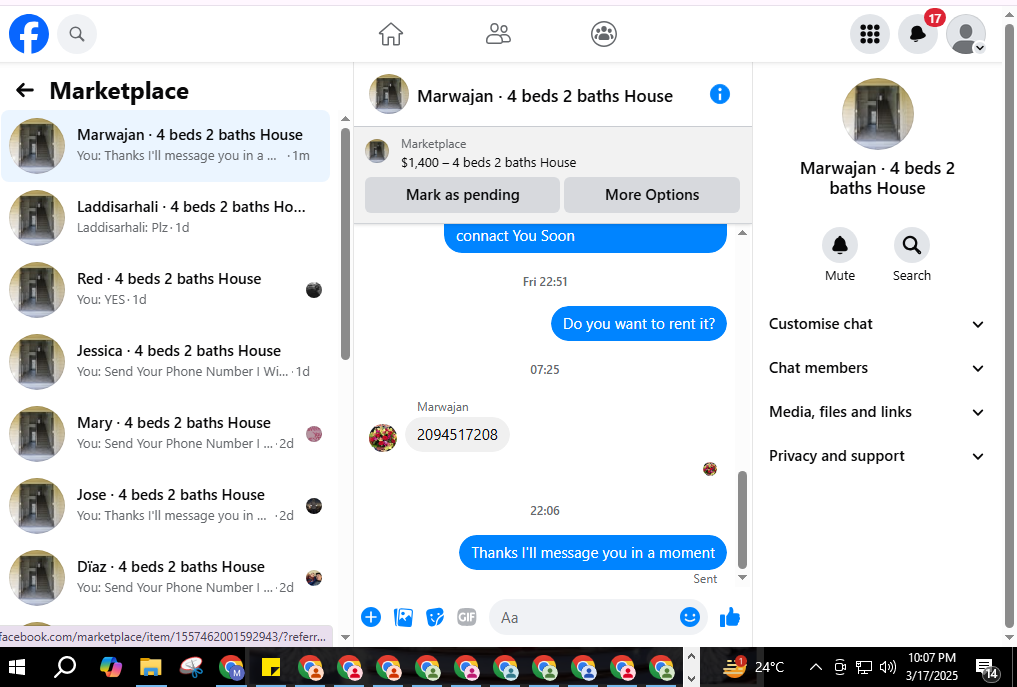Viewport: 1017px width, 687px height.
Task: Open Mary conversation in chat list
Action: pos(165,433)
